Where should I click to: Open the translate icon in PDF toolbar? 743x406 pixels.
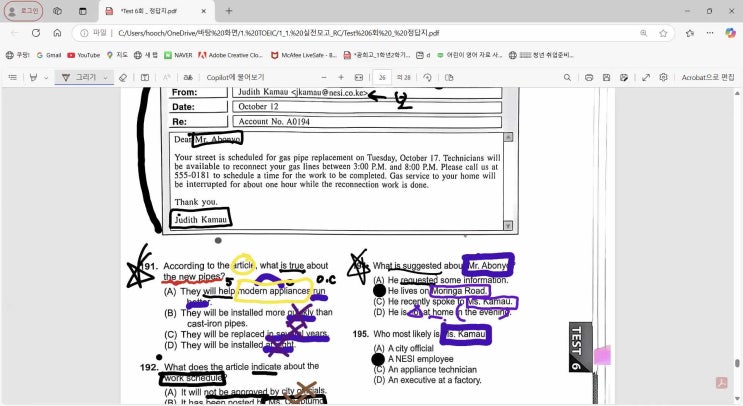(x=188, y=77)
